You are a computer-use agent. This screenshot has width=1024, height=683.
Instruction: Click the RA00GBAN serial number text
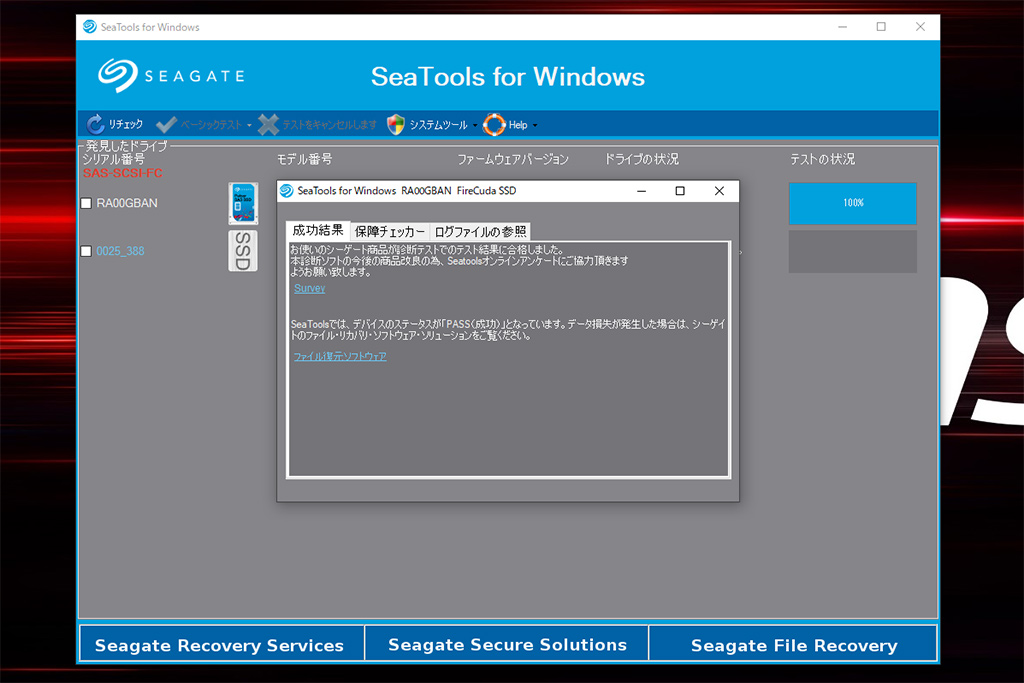click(x=127, y=203)
